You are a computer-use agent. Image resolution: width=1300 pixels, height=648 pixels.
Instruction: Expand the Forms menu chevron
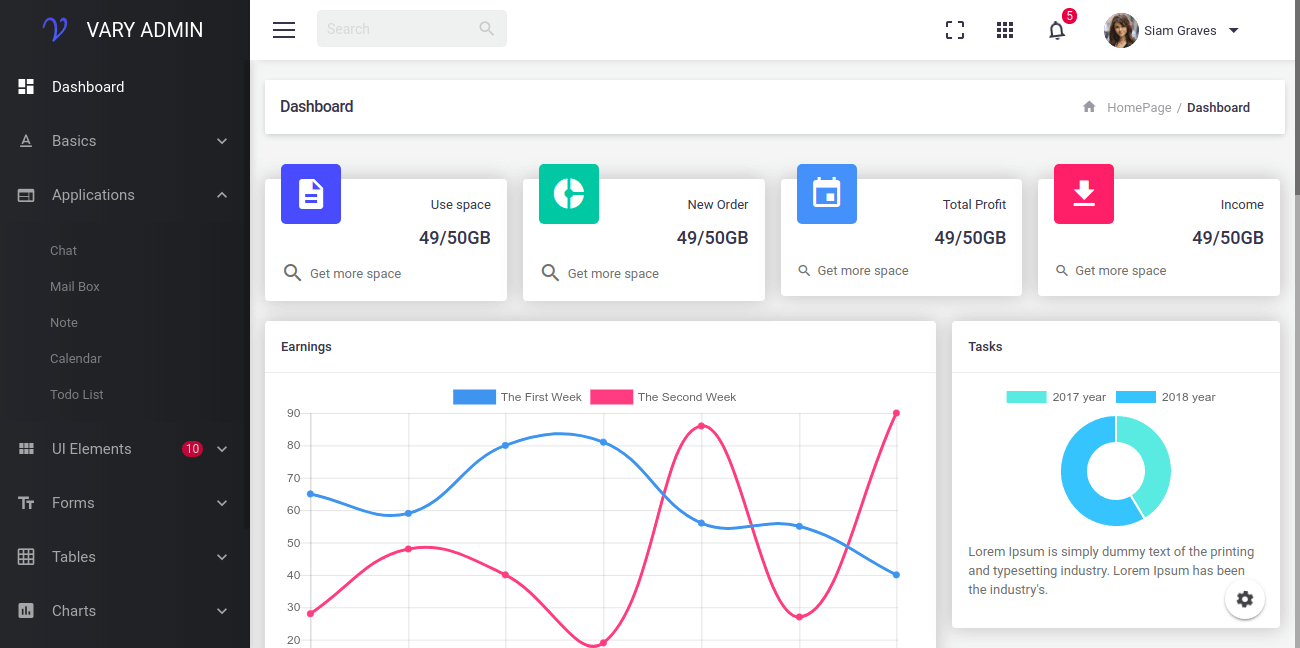pyautogui.click(x=222, y=503)
